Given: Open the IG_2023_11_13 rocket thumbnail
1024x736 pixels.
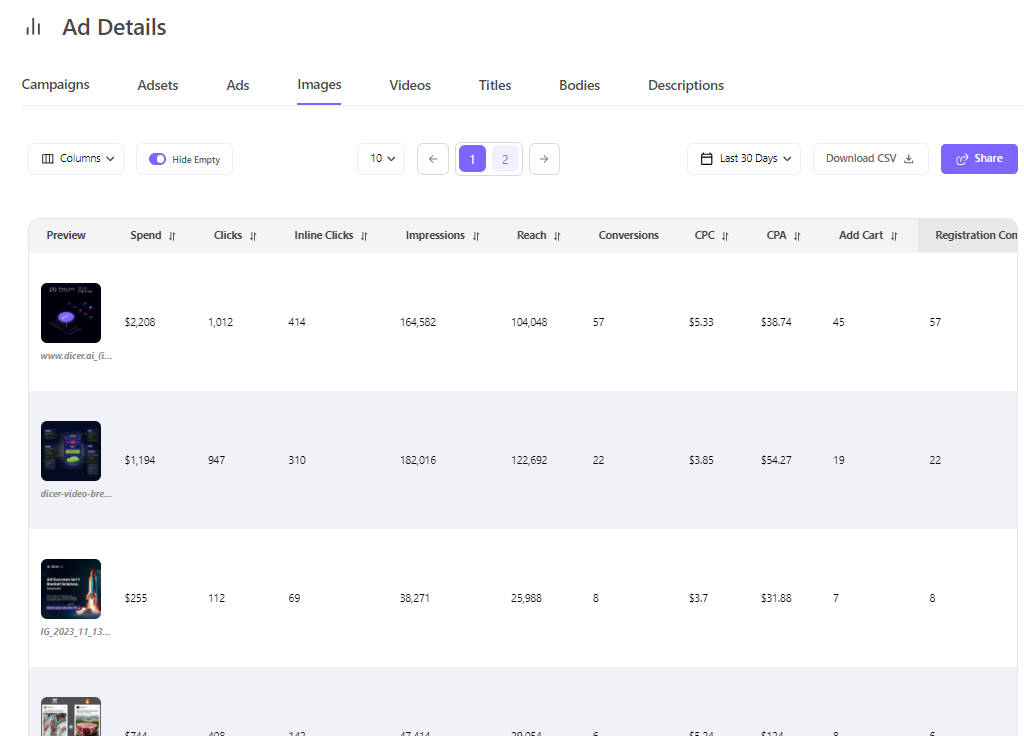Looking at the screenshot, I should [x=71, y=589].
